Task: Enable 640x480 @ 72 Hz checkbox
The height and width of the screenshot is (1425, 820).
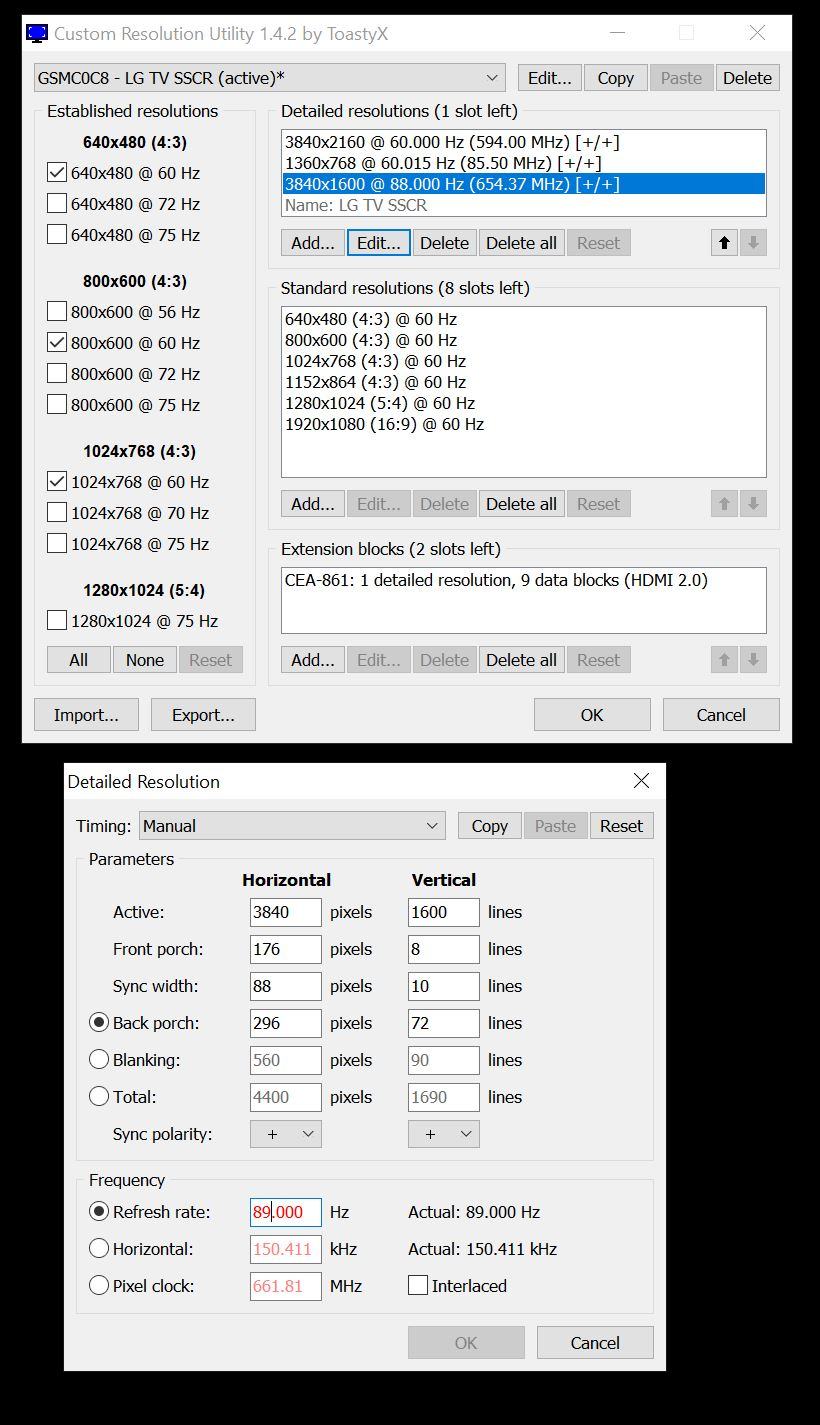Action: pyautogui.click(x=57, y=204)
